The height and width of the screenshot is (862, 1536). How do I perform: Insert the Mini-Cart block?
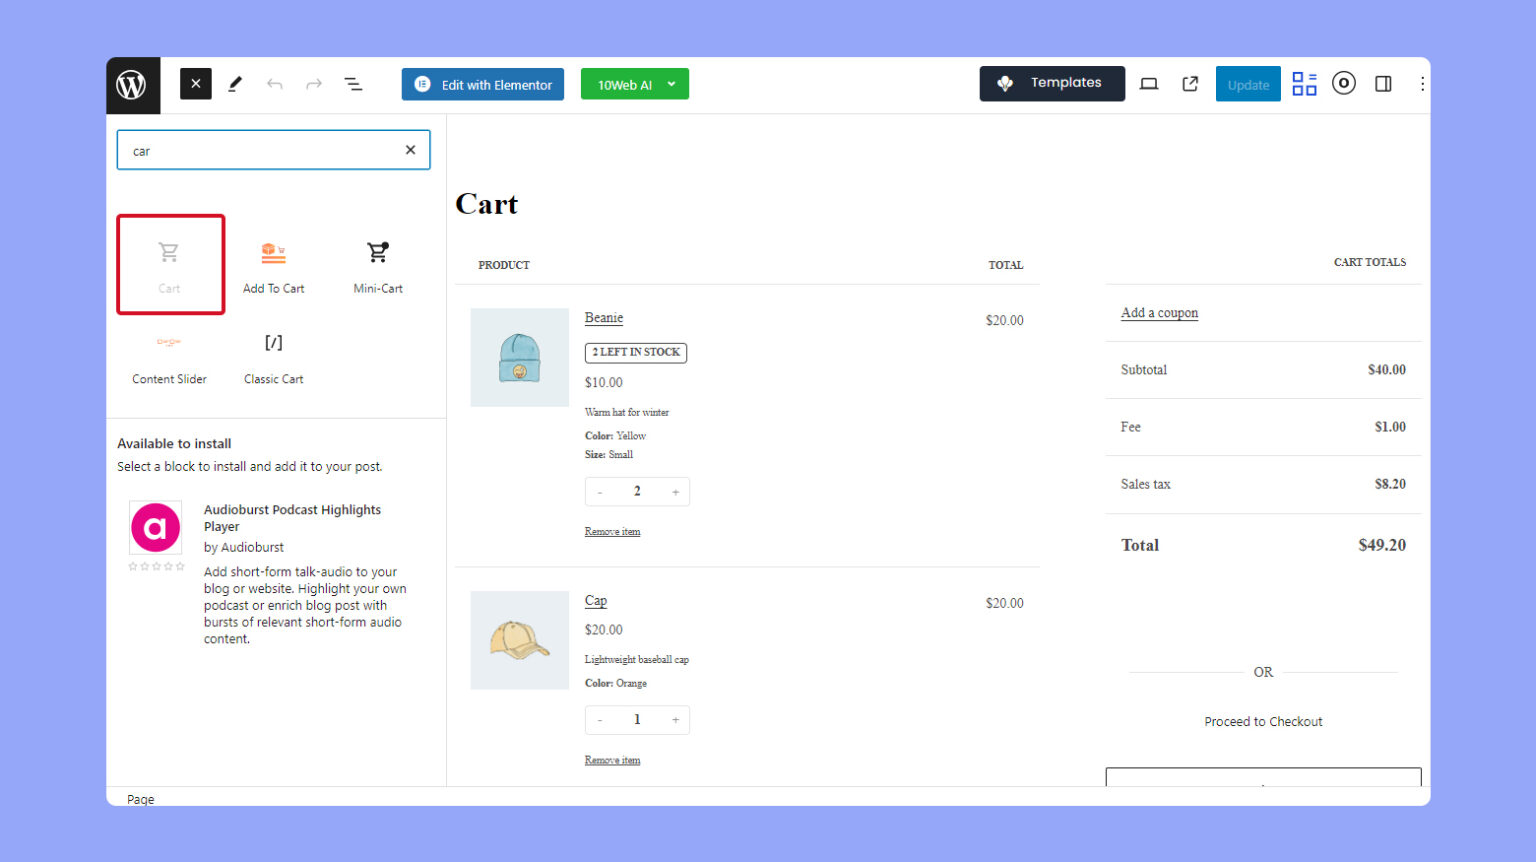point(377,263)
